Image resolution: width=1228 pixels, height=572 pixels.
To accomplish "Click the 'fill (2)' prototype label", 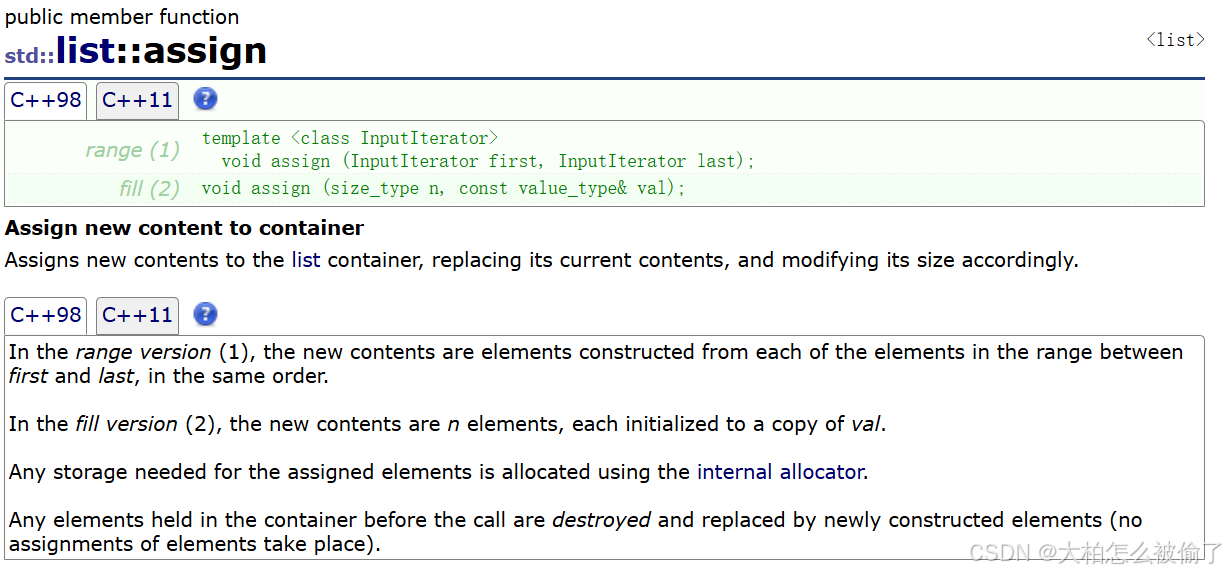I will (x=149, y=188).
